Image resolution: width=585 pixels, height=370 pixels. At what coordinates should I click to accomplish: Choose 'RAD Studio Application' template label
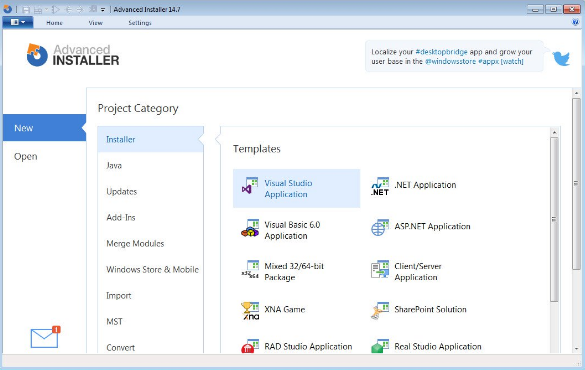coord(308,347)
